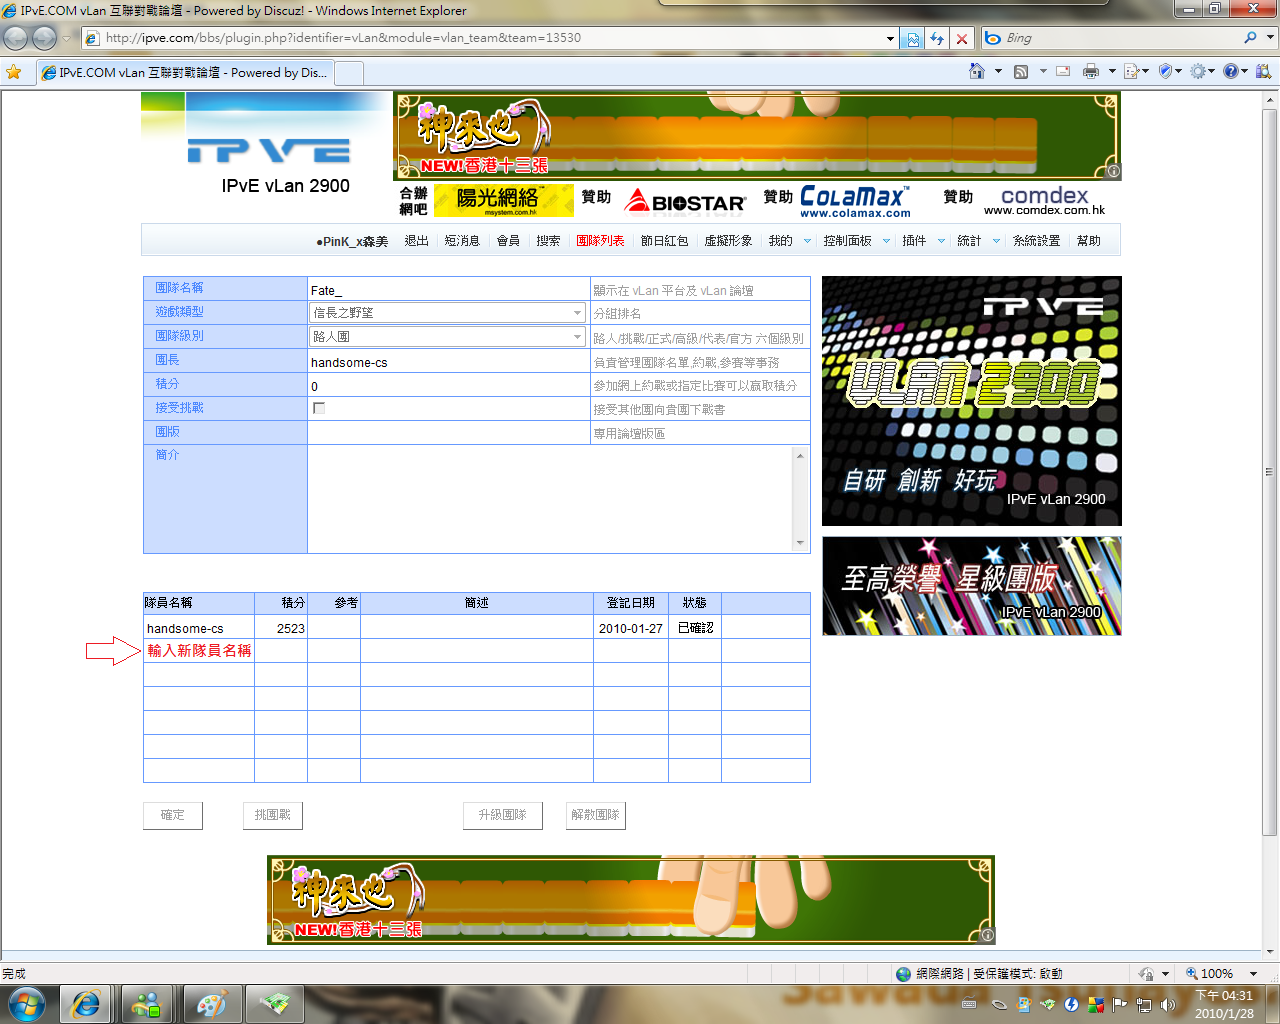Viewport: 1280px width, 1024px height.
Task: Switch to Internet Explorer in the taskbar
Action: pos(86,1004)
